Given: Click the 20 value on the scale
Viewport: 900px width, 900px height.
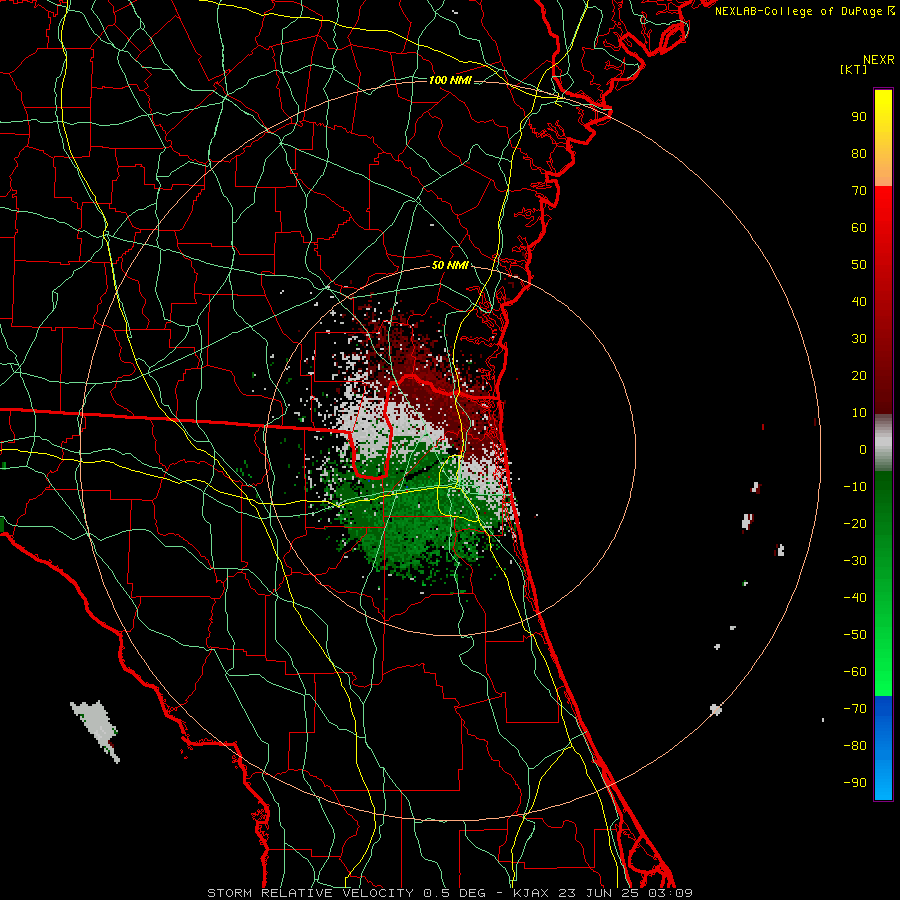Looking at the screenshot, I should point(859,376).
